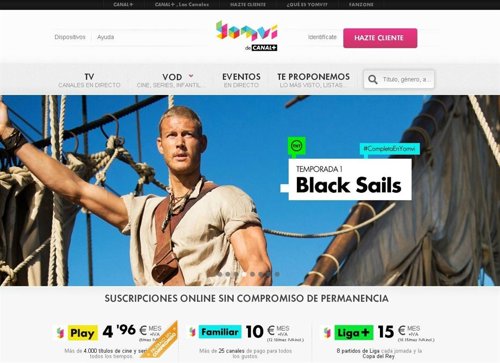Click the search magnifier icon

click(x=373, y=79)
